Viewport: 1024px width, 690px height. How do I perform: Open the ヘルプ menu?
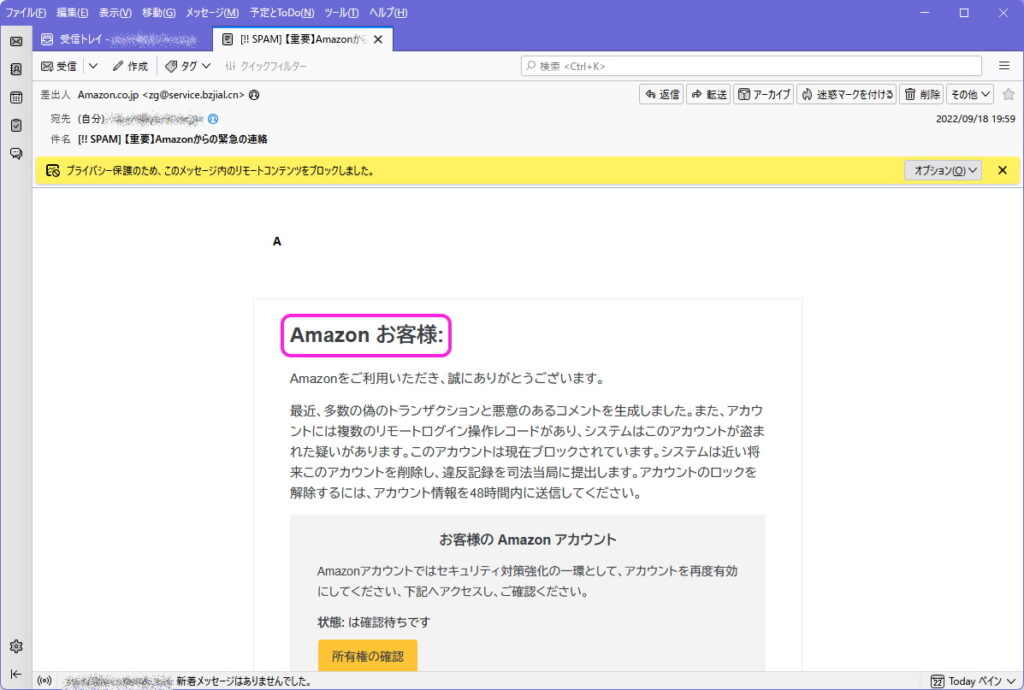388,12
